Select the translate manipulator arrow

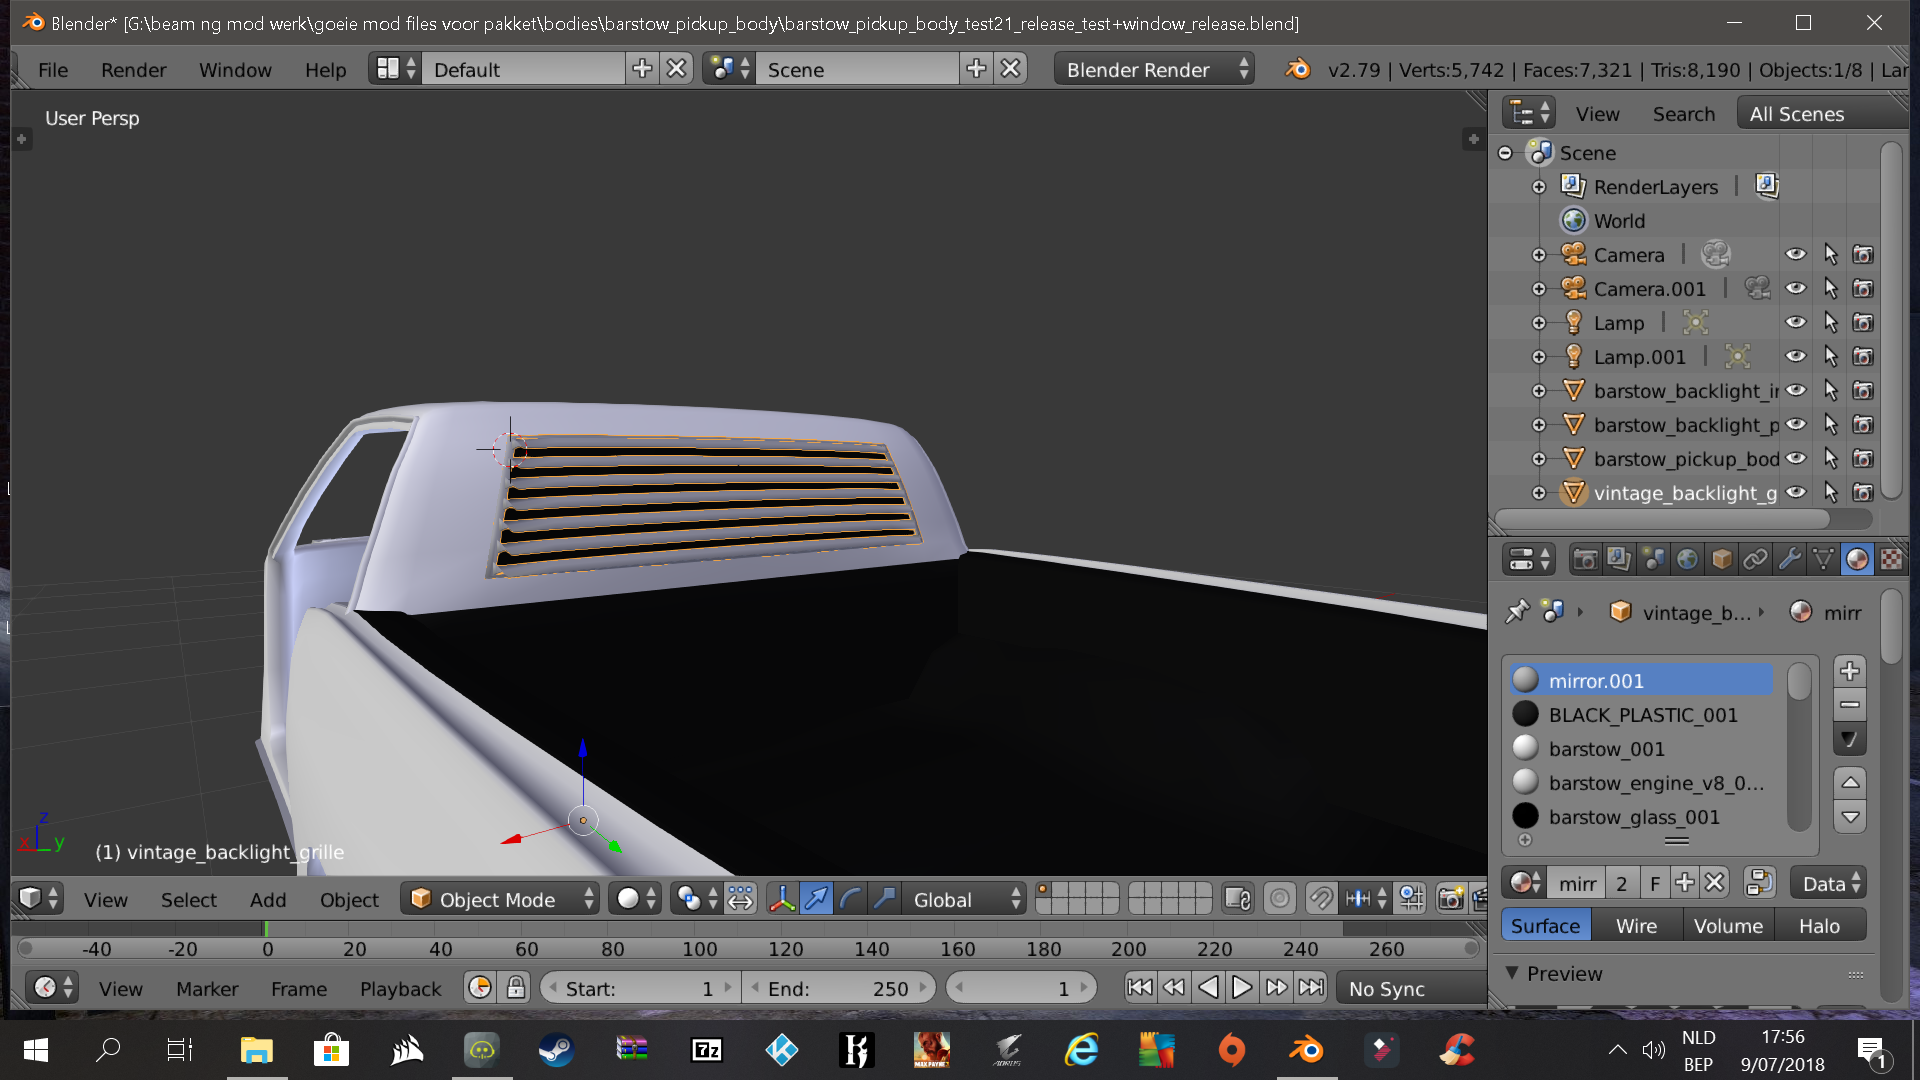816,899
